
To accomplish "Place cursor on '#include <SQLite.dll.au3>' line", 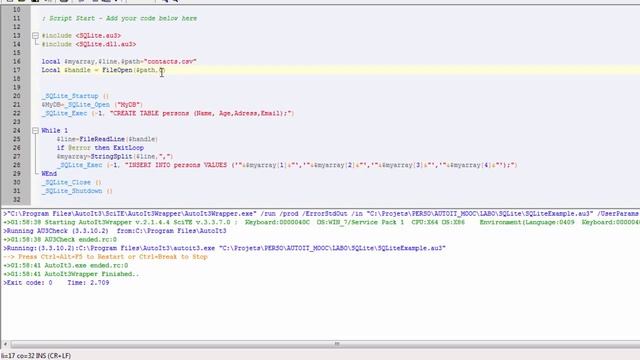I will click(x=89, y=44).
